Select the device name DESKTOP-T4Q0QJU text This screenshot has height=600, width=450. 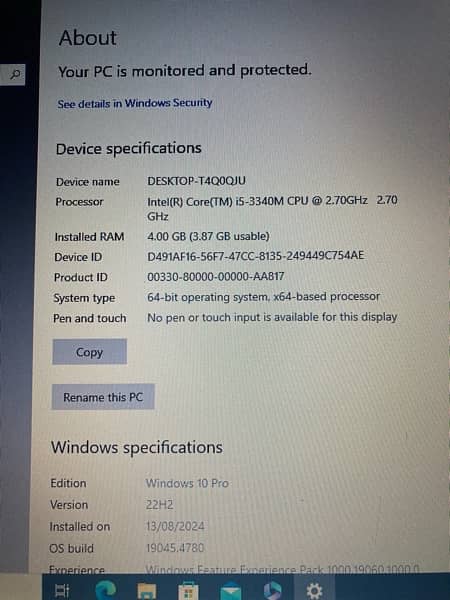click(x=196, y=181)
